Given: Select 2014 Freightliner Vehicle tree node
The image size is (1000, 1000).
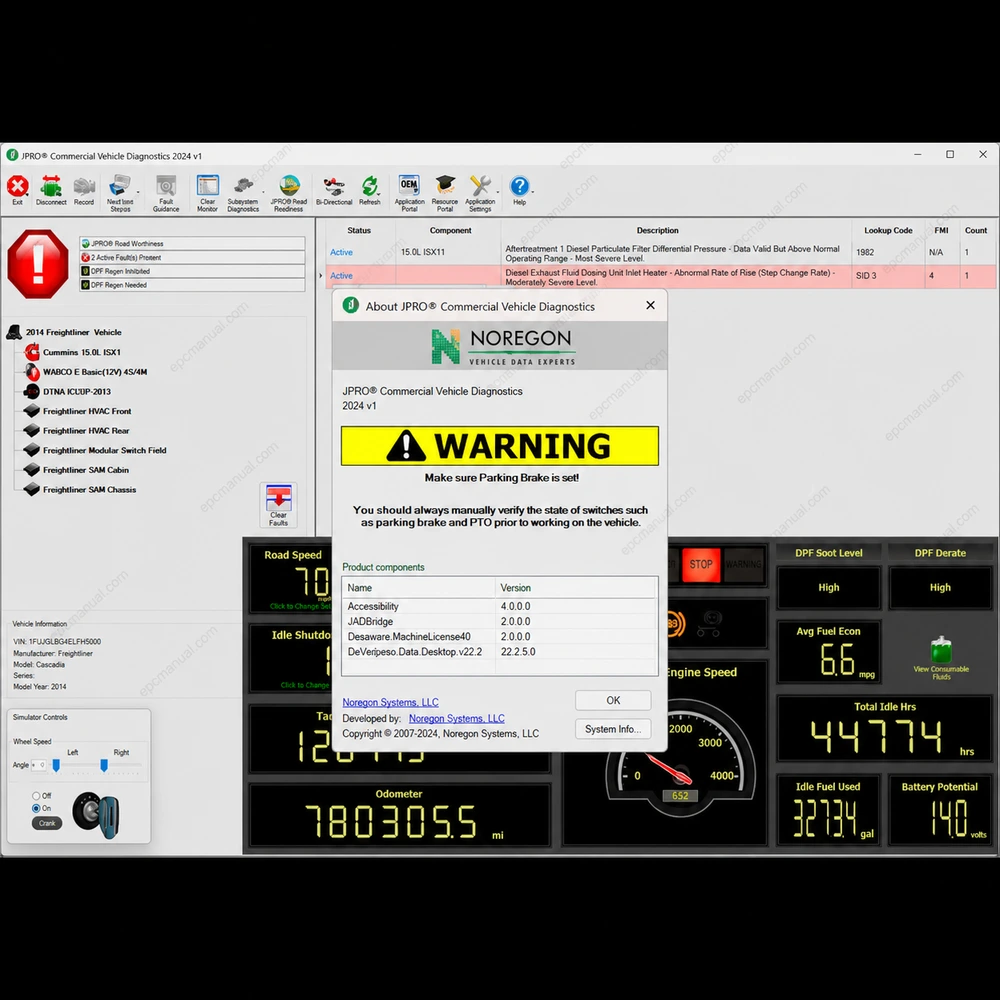Looking at the screenshot, I should [73, 332].
